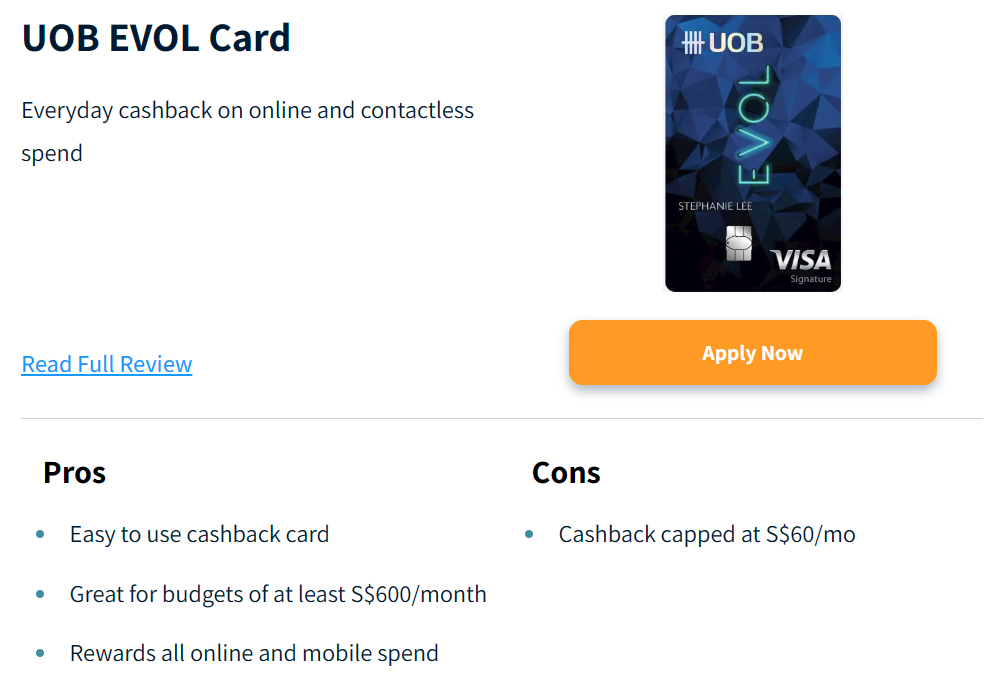
Task: Click the bullet before 'Cashback capped at S$60/mo'
Action: click(529, 535)
